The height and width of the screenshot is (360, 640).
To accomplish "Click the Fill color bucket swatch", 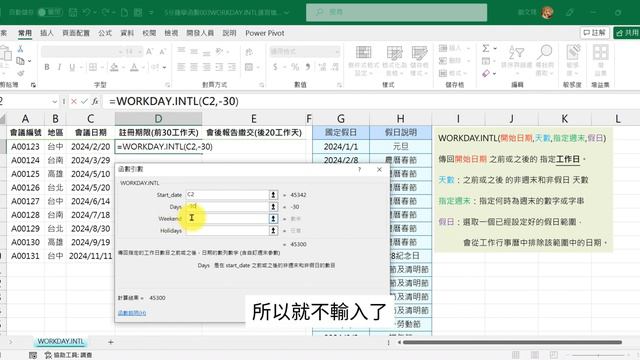I will (x=114, y=67).
